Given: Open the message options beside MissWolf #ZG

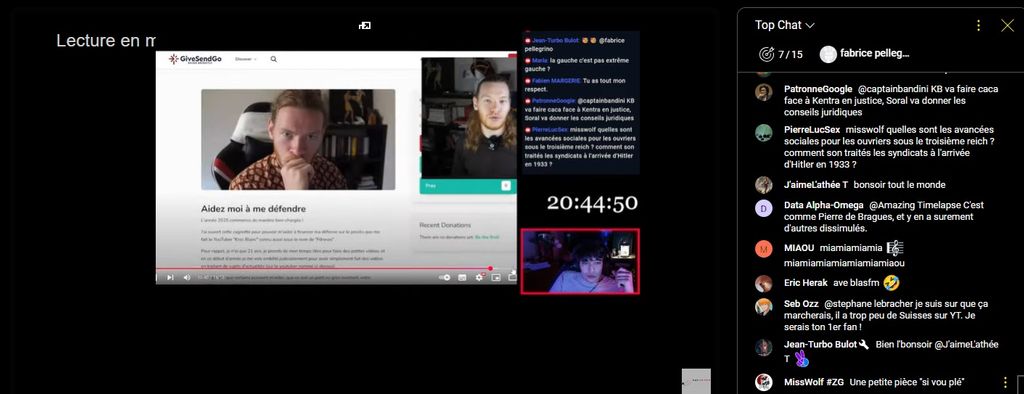Looking at the screenshot, I should [x=1005, y=382].
